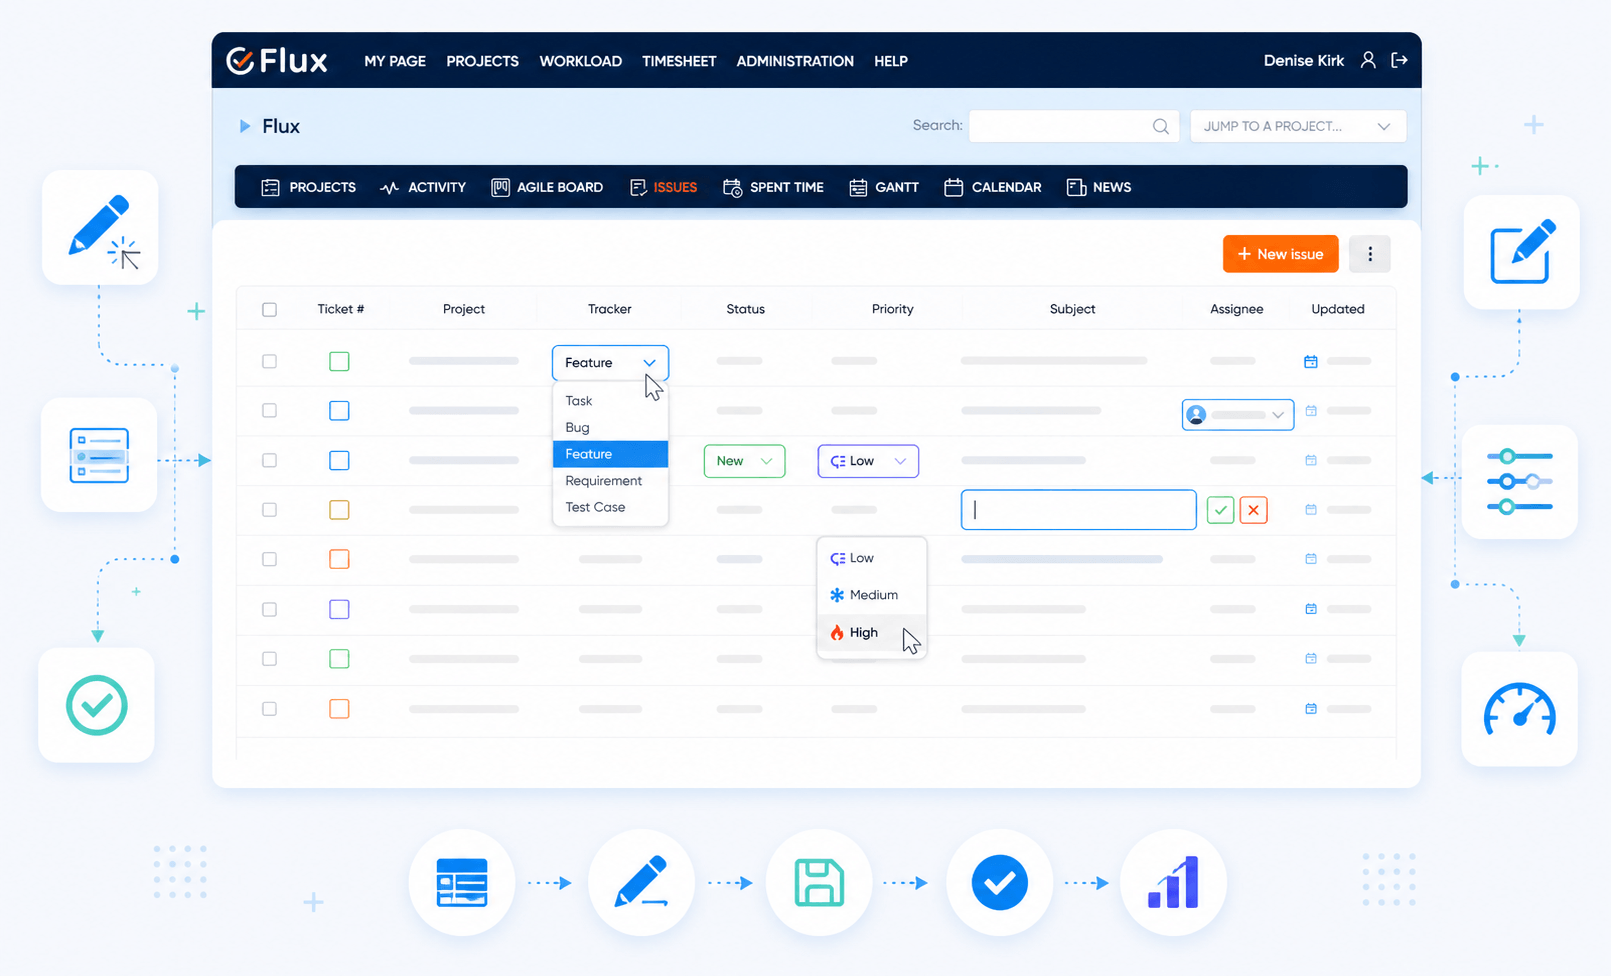1611x976 pixels.
Task: Click the pencil edit icon in bottom workflow
Action: coord(641,883)
